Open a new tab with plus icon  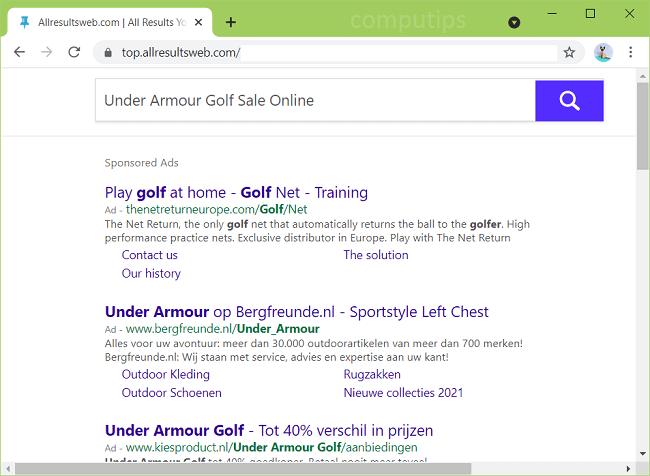pyautogui.click(x=231, y=21)
